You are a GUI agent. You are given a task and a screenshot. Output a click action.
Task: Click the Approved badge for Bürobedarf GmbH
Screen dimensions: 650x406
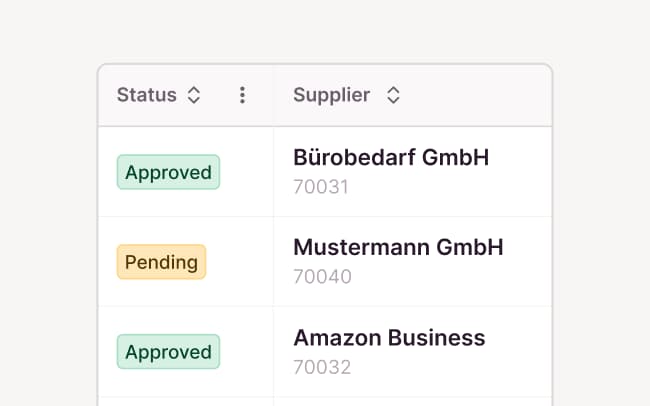click(x=168, y=172)
